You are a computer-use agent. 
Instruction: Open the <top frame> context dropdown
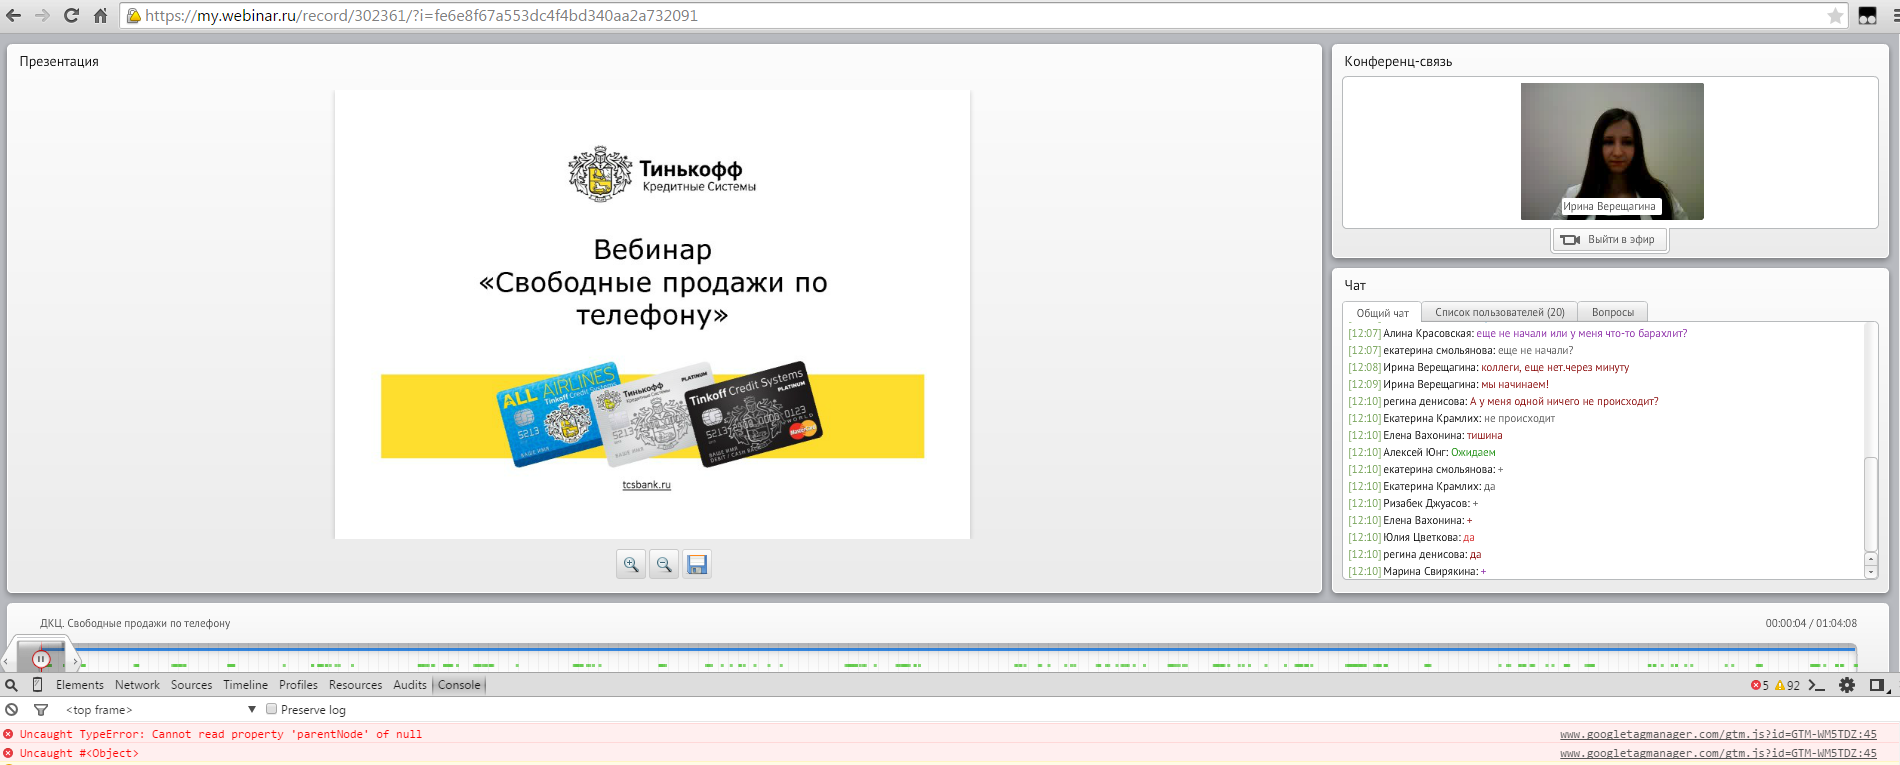pos(161,710)
